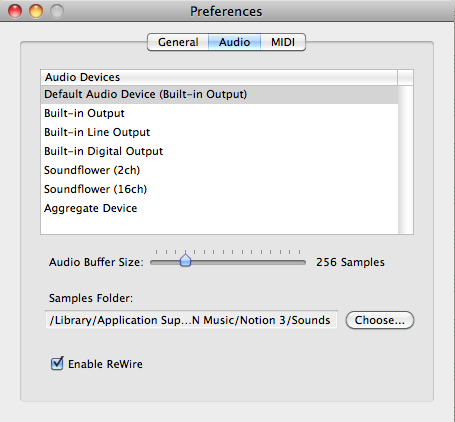The width and height of the screenshot is (455, 422).
Task: Select the Audio tab
Action: coord(234,42)
